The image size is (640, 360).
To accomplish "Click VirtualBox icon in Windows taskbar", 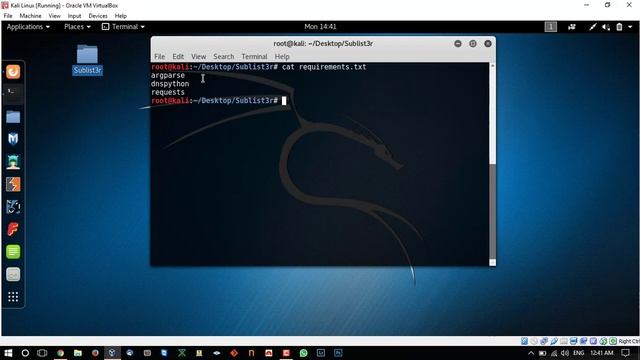I will click(x=112, y=353).
